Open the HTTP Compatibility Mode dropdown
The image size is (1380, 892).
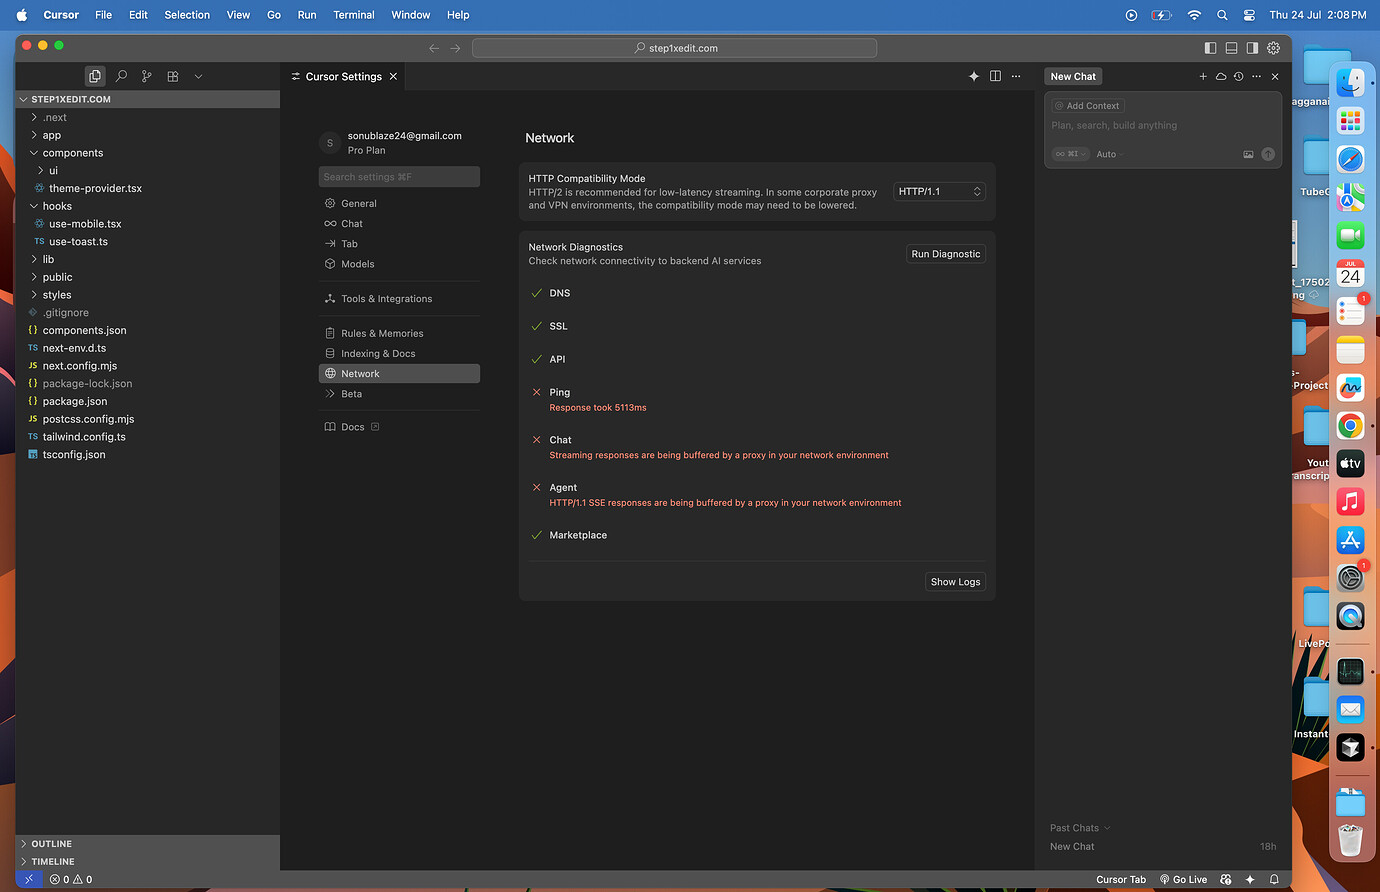pyautogui.click(x=938, y=191)
